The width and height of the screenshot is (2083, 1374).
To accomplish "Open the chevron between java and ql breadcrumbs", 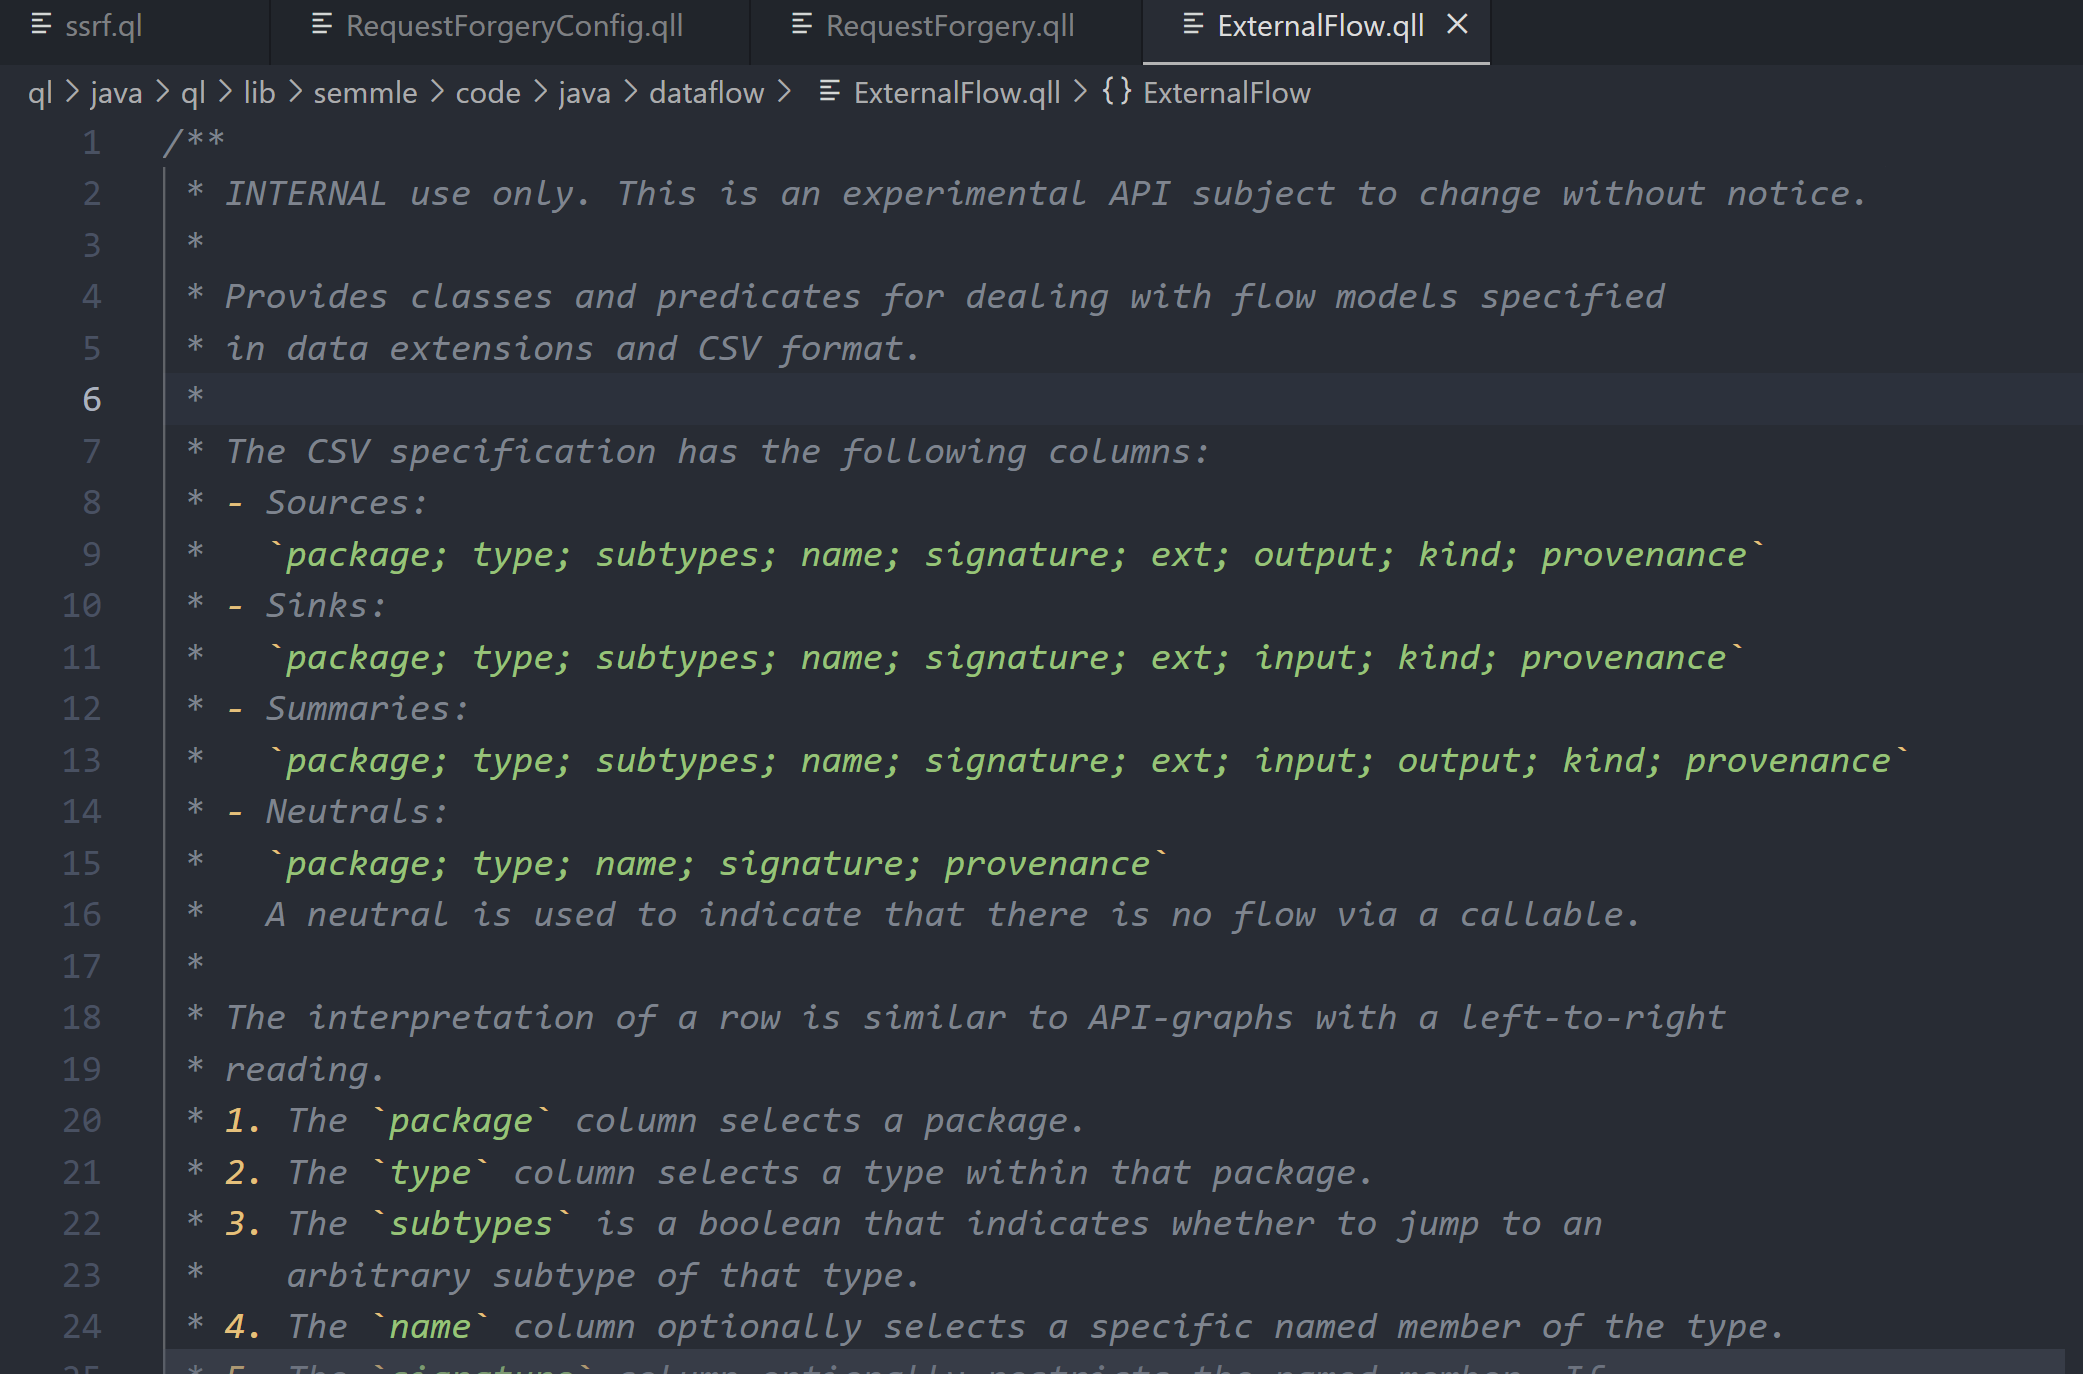I will click(161, 92).
